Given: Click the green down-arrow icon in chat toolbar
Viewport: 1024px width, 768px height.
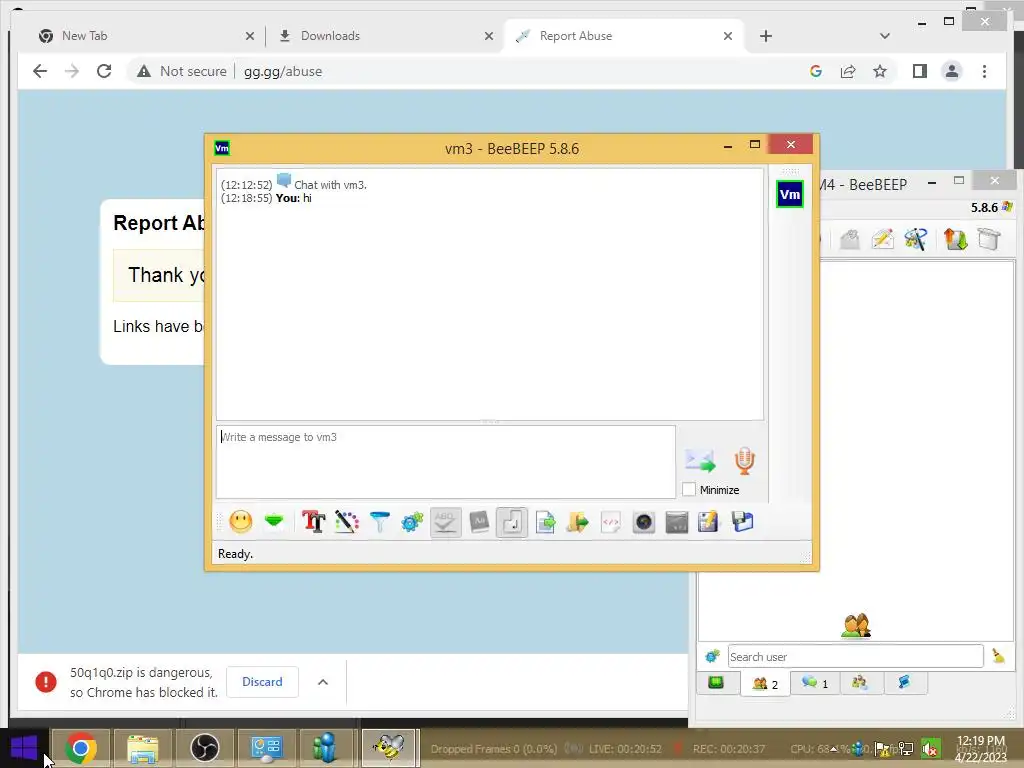Looking at the screenshot, I should (x=274, y=521).
